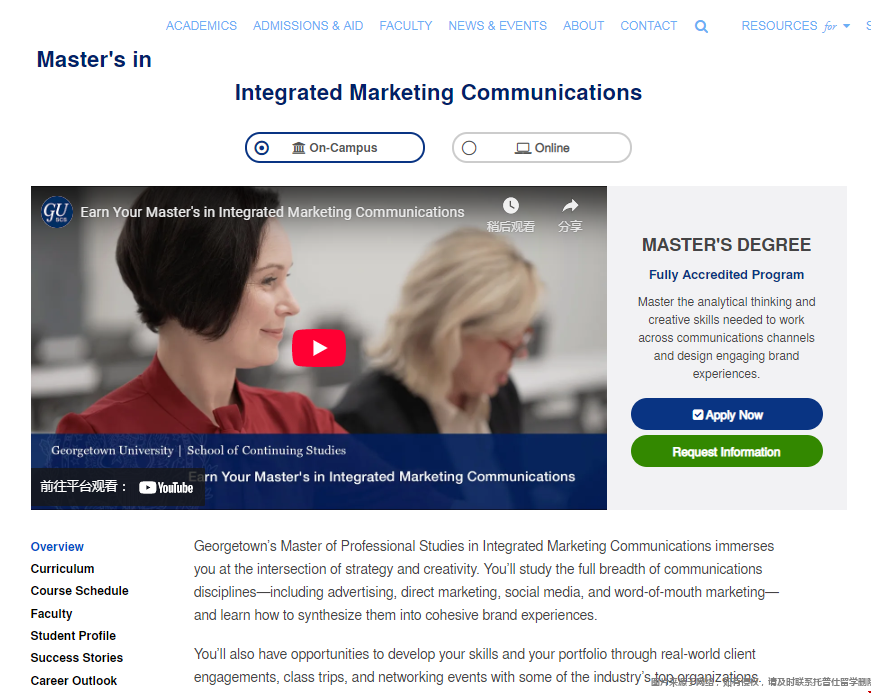Viewport: 871px width, 693px height.
Task: Click the share arrow icon on video
Action: (570, 206)
